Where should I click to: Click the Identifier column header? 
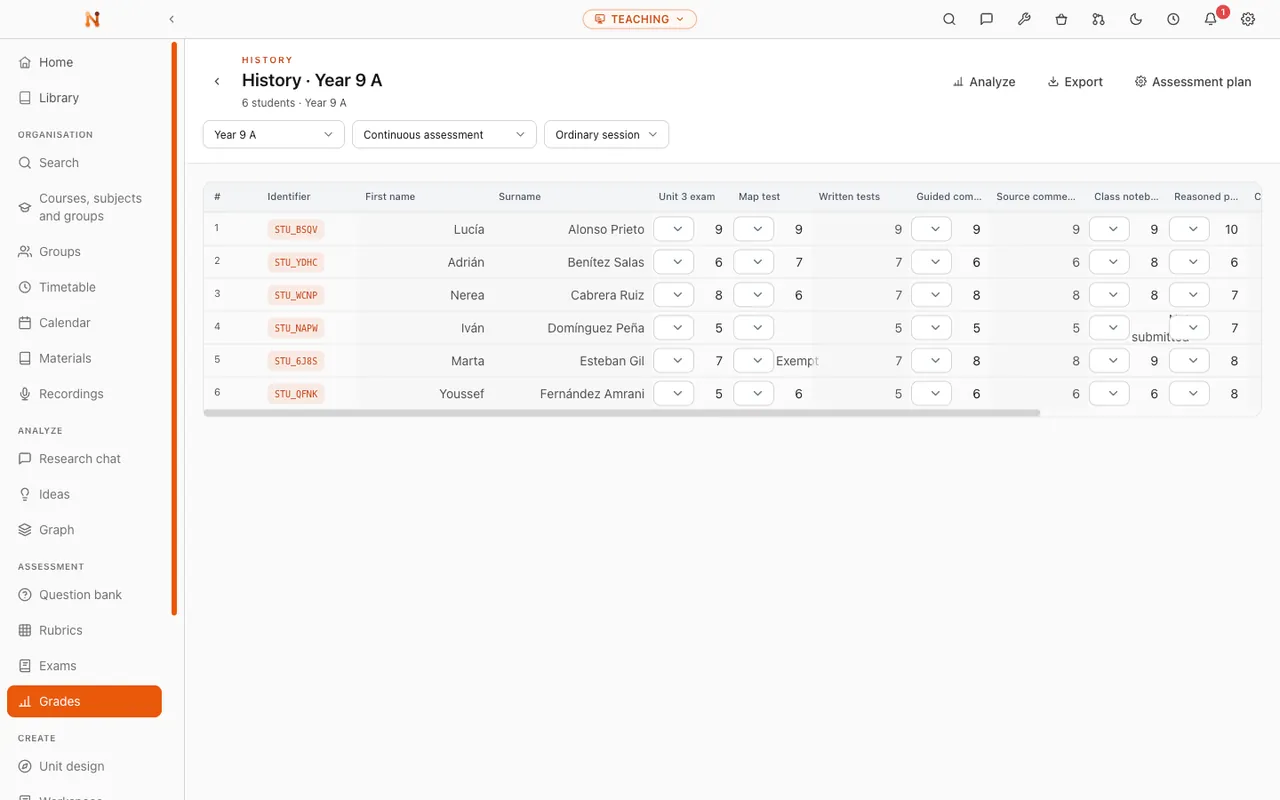point(289,197)
